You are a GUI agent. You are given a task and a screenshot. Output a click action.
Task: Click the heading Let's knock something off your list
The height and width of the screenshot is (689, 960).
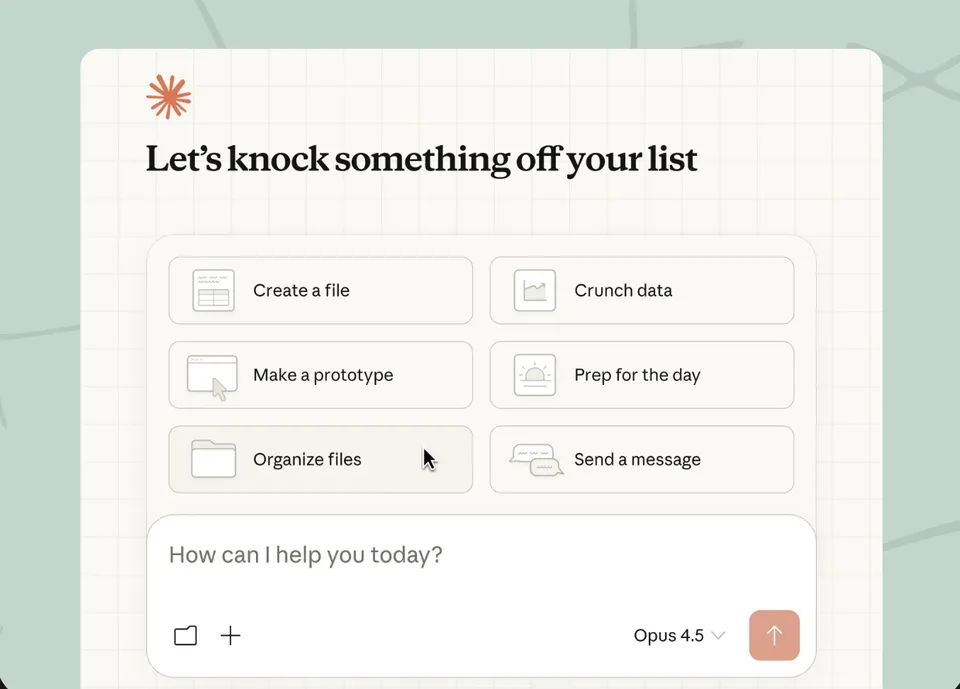click(x=422, y=158)
